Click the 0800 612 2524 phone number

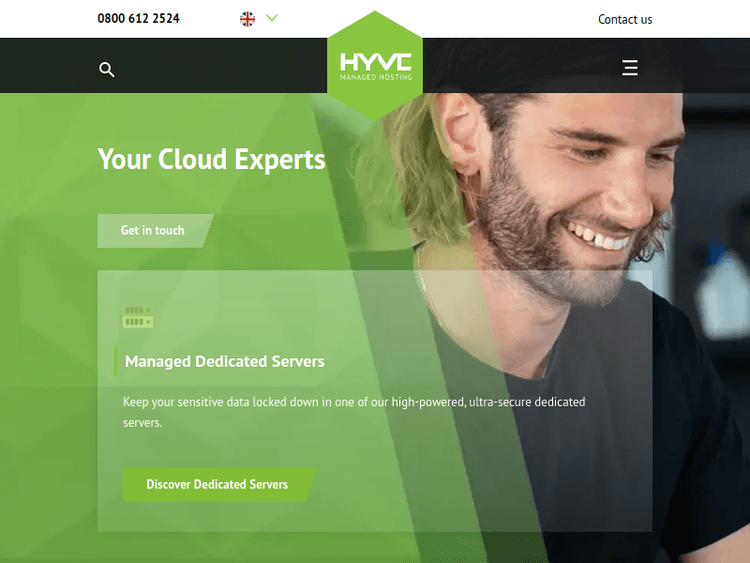[x=138, y=18]
